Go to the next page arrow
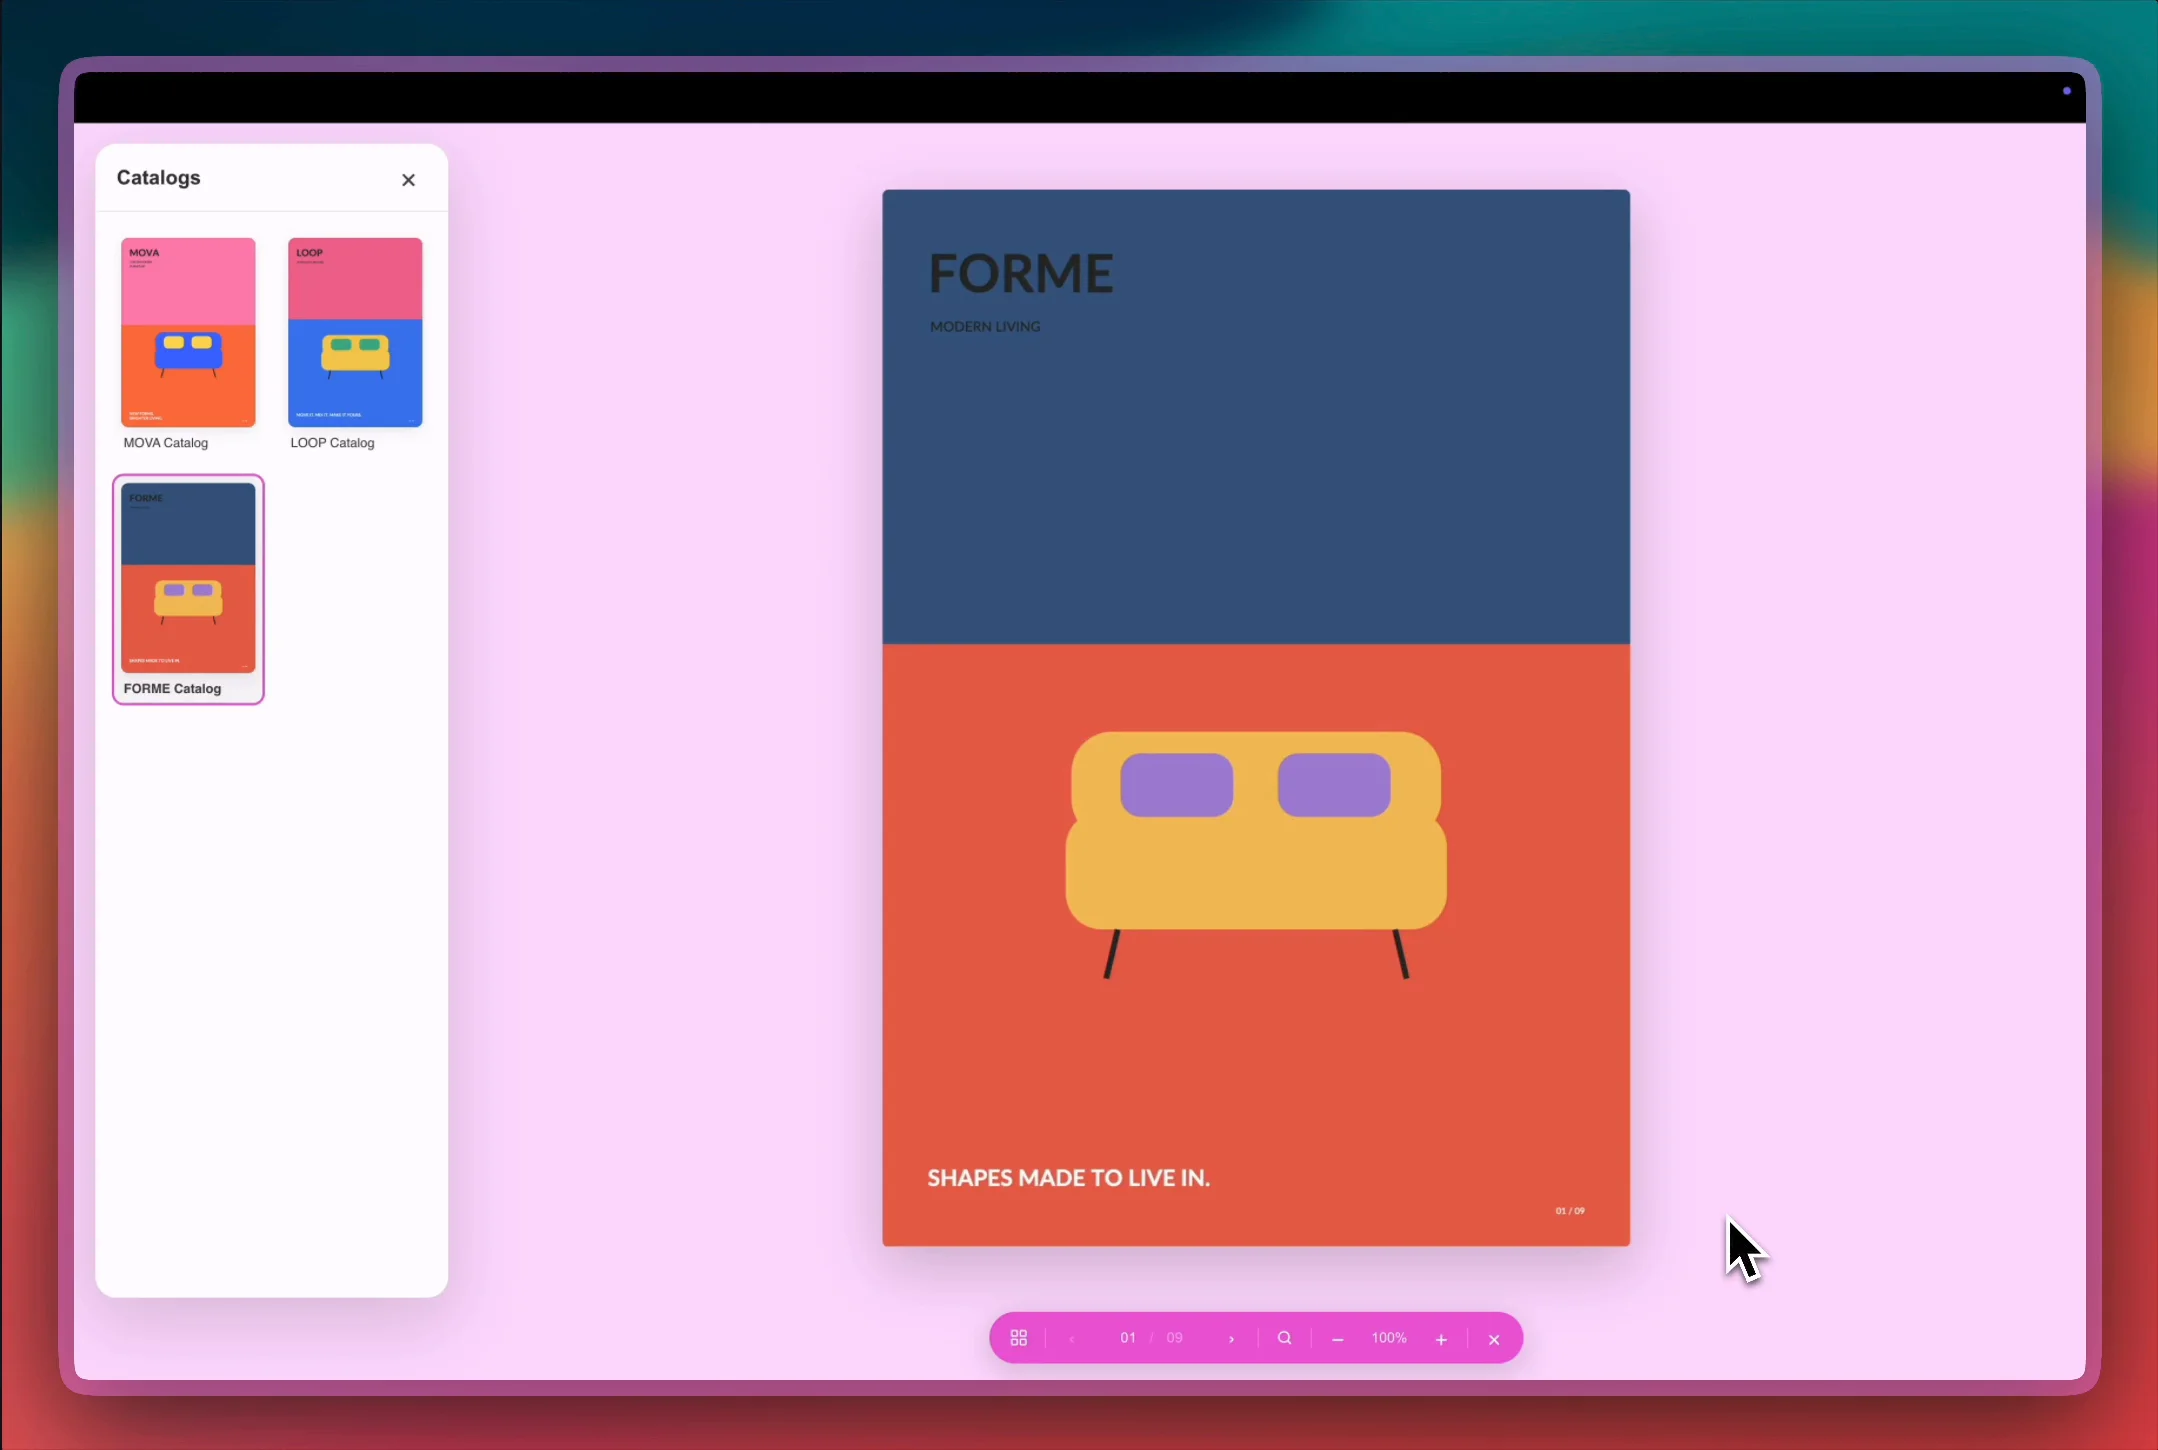2158x1450 pixels. (1231, 1339)
